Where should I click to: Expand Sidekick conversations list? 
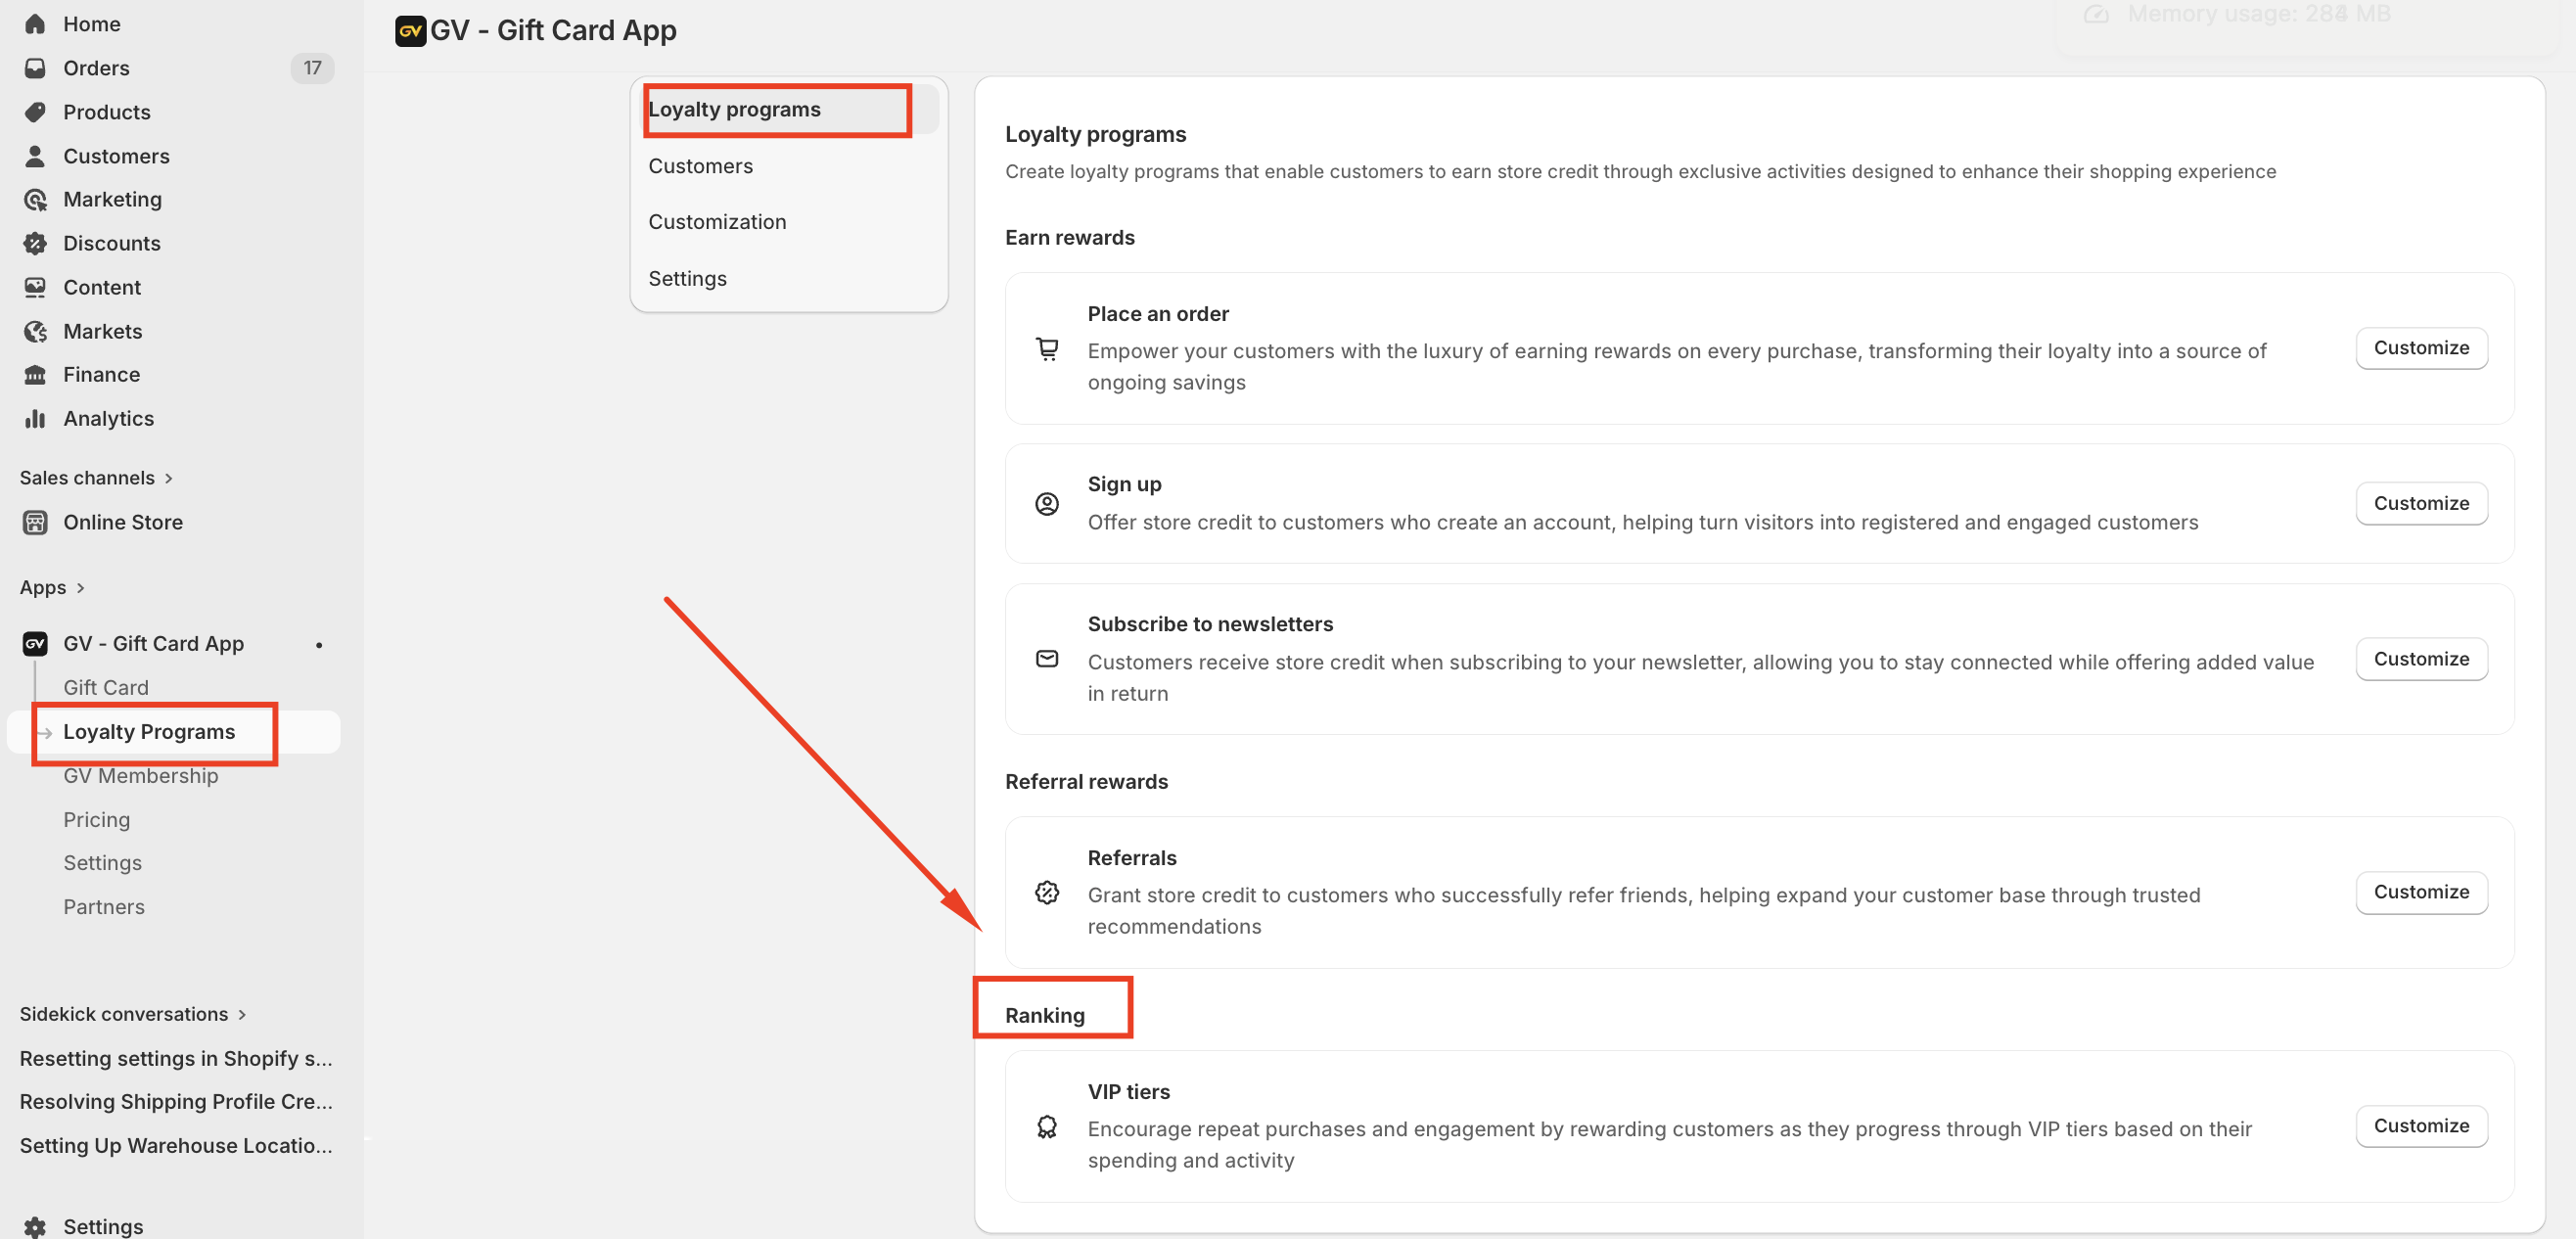tap(241, 1014)
